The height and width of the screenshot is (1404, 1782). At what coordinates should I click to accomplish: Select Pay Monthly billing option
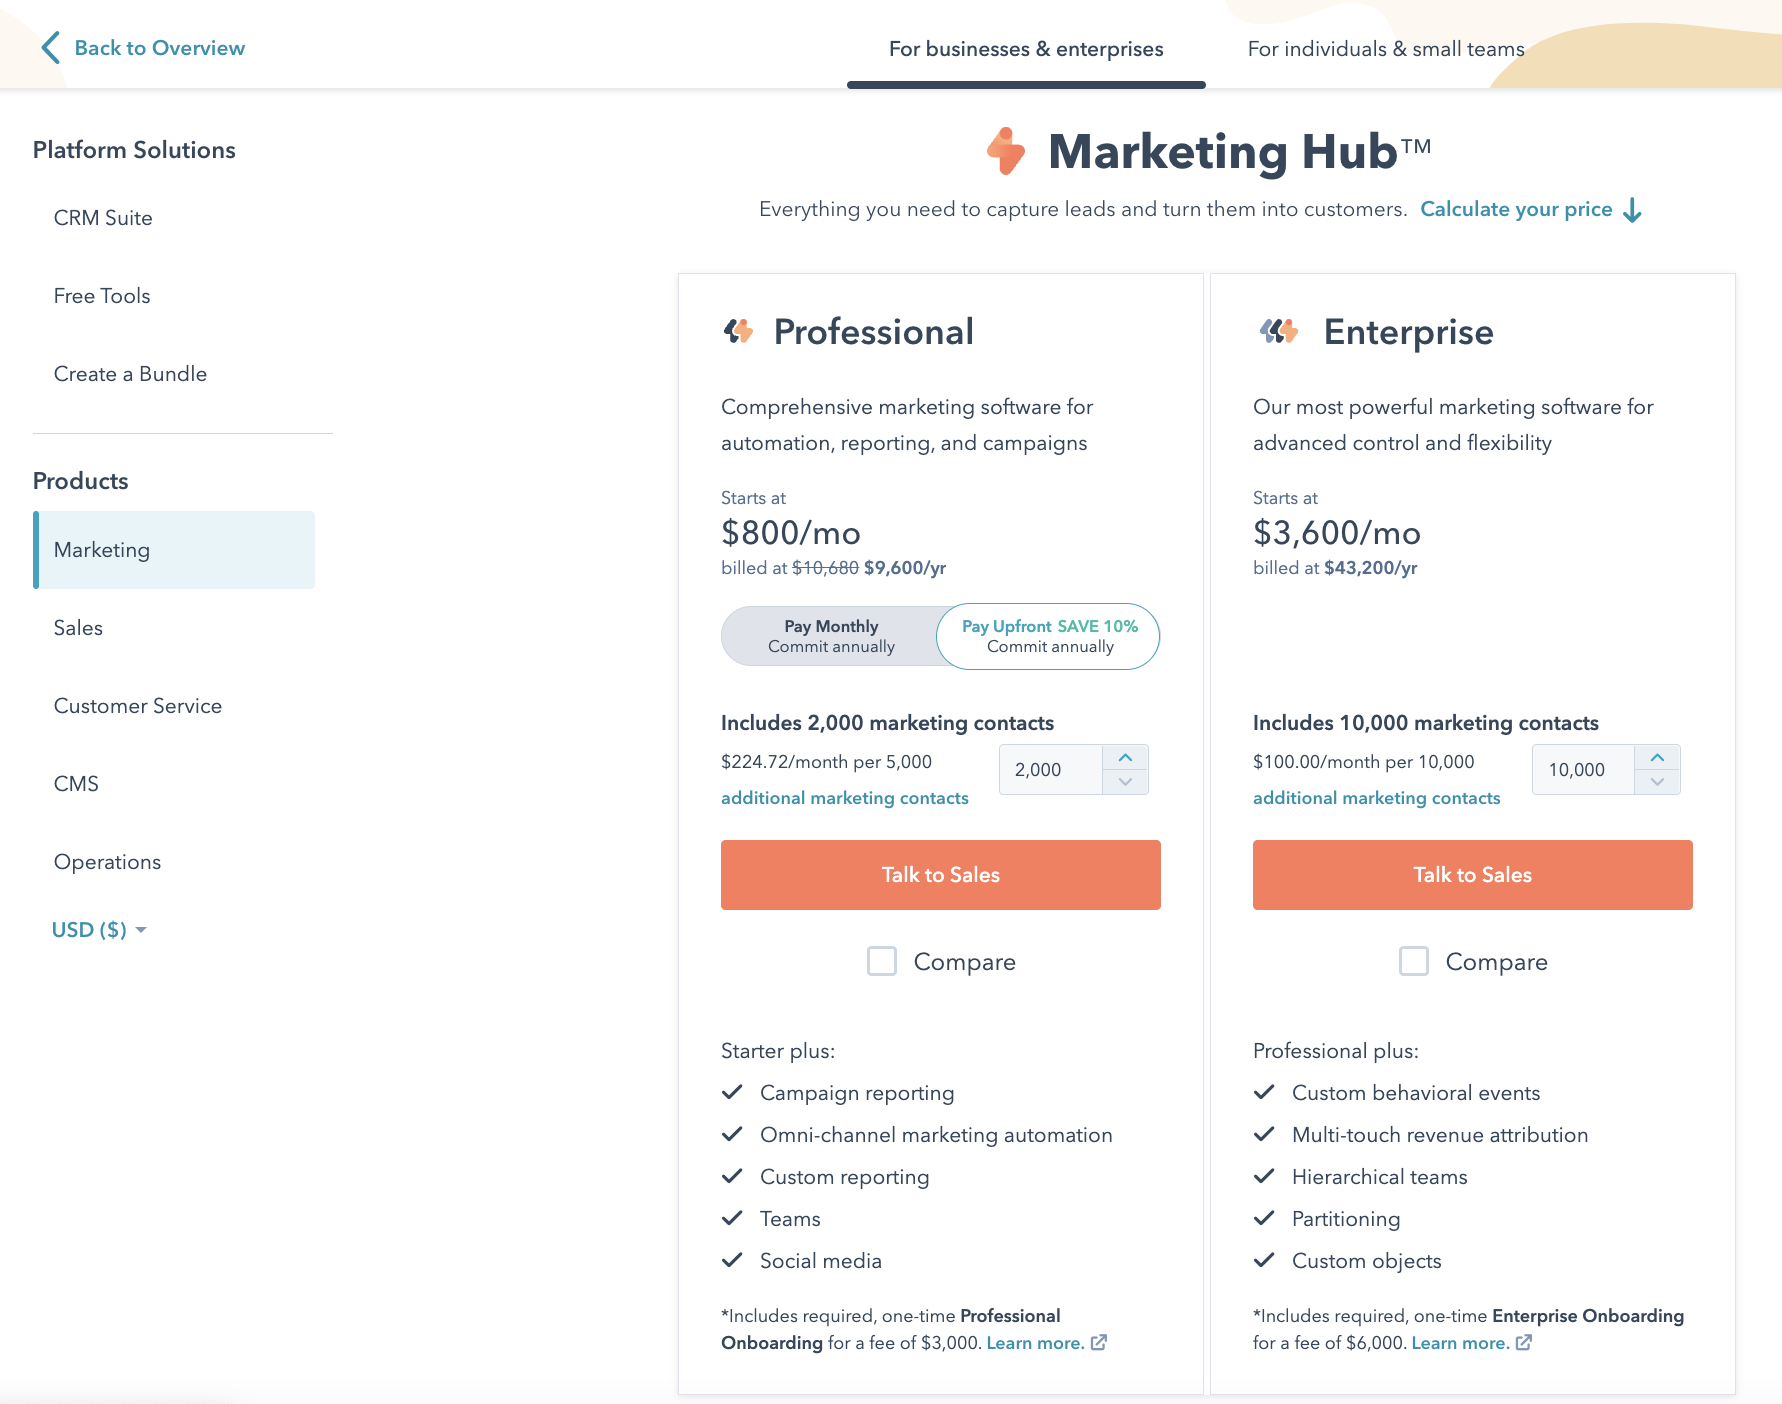click(831, 636)
